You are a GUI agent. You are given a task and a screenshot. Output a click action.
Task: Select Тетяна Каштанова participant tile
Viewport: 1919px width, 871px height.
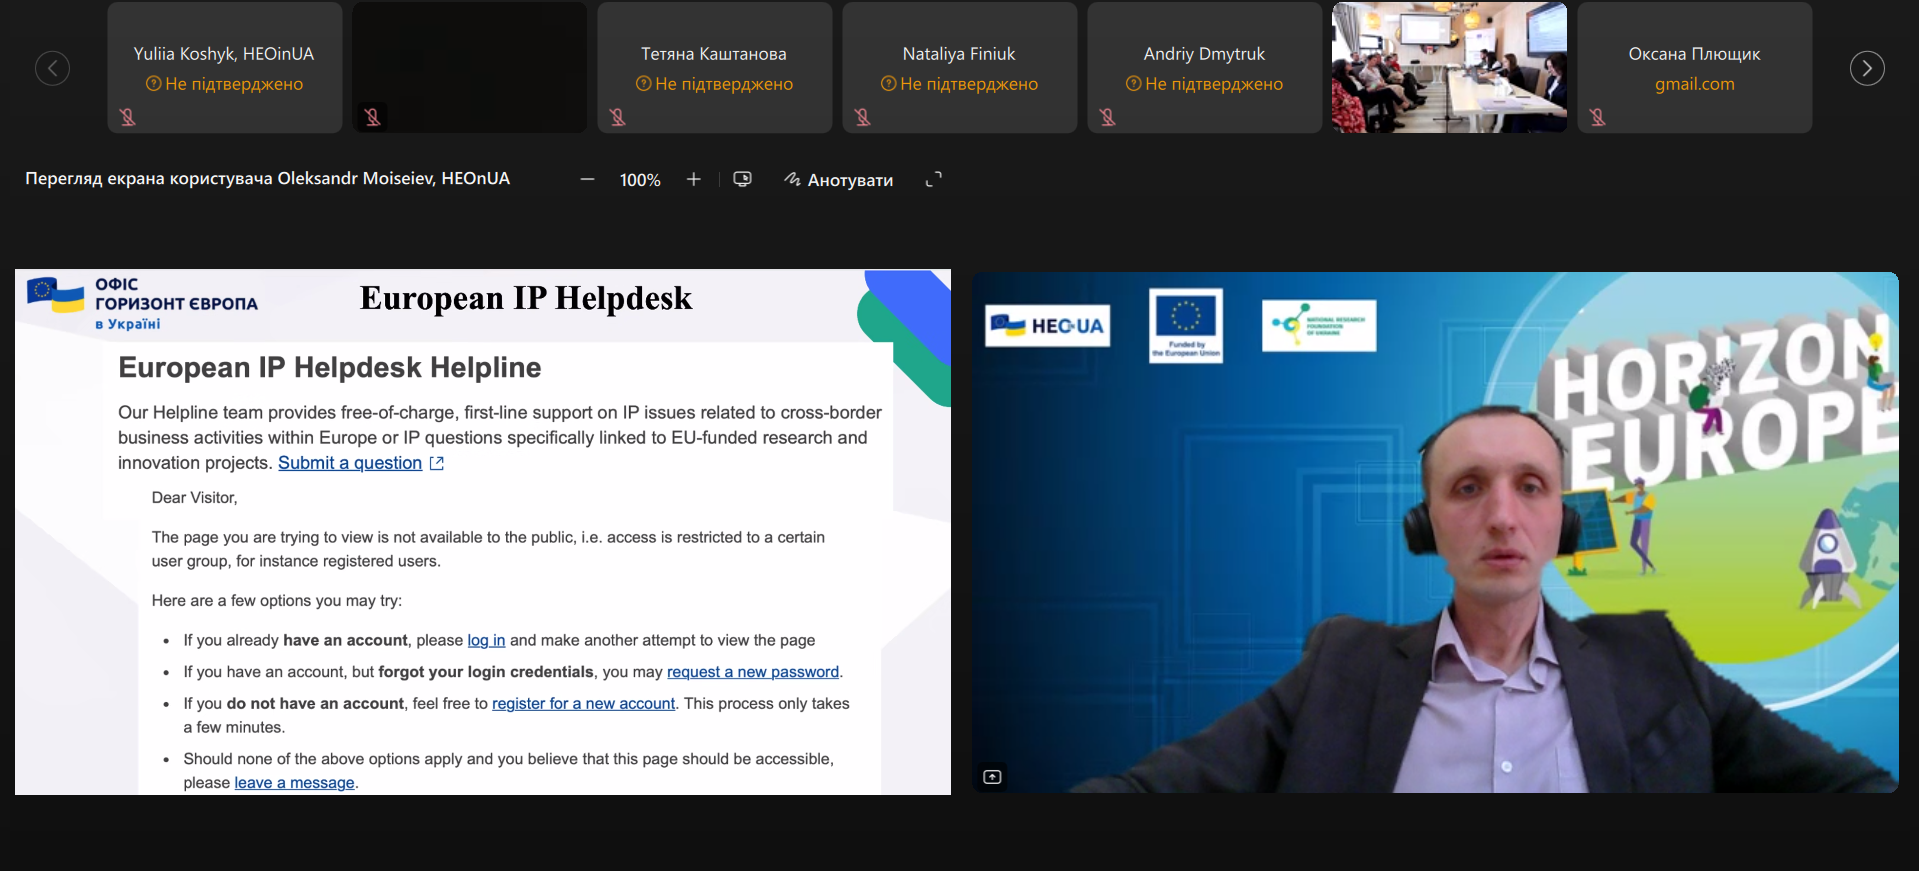[715, 67]
